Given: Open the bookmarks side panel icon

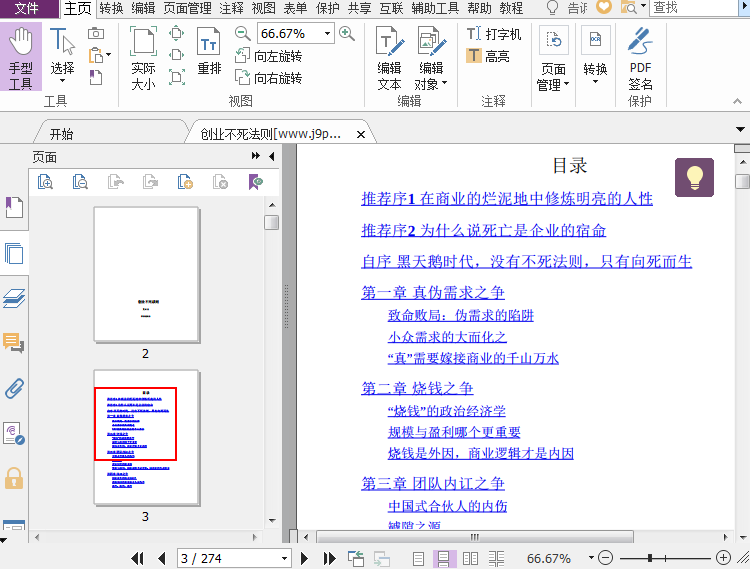Looking at the screenshot, I should tap(14, 208).
